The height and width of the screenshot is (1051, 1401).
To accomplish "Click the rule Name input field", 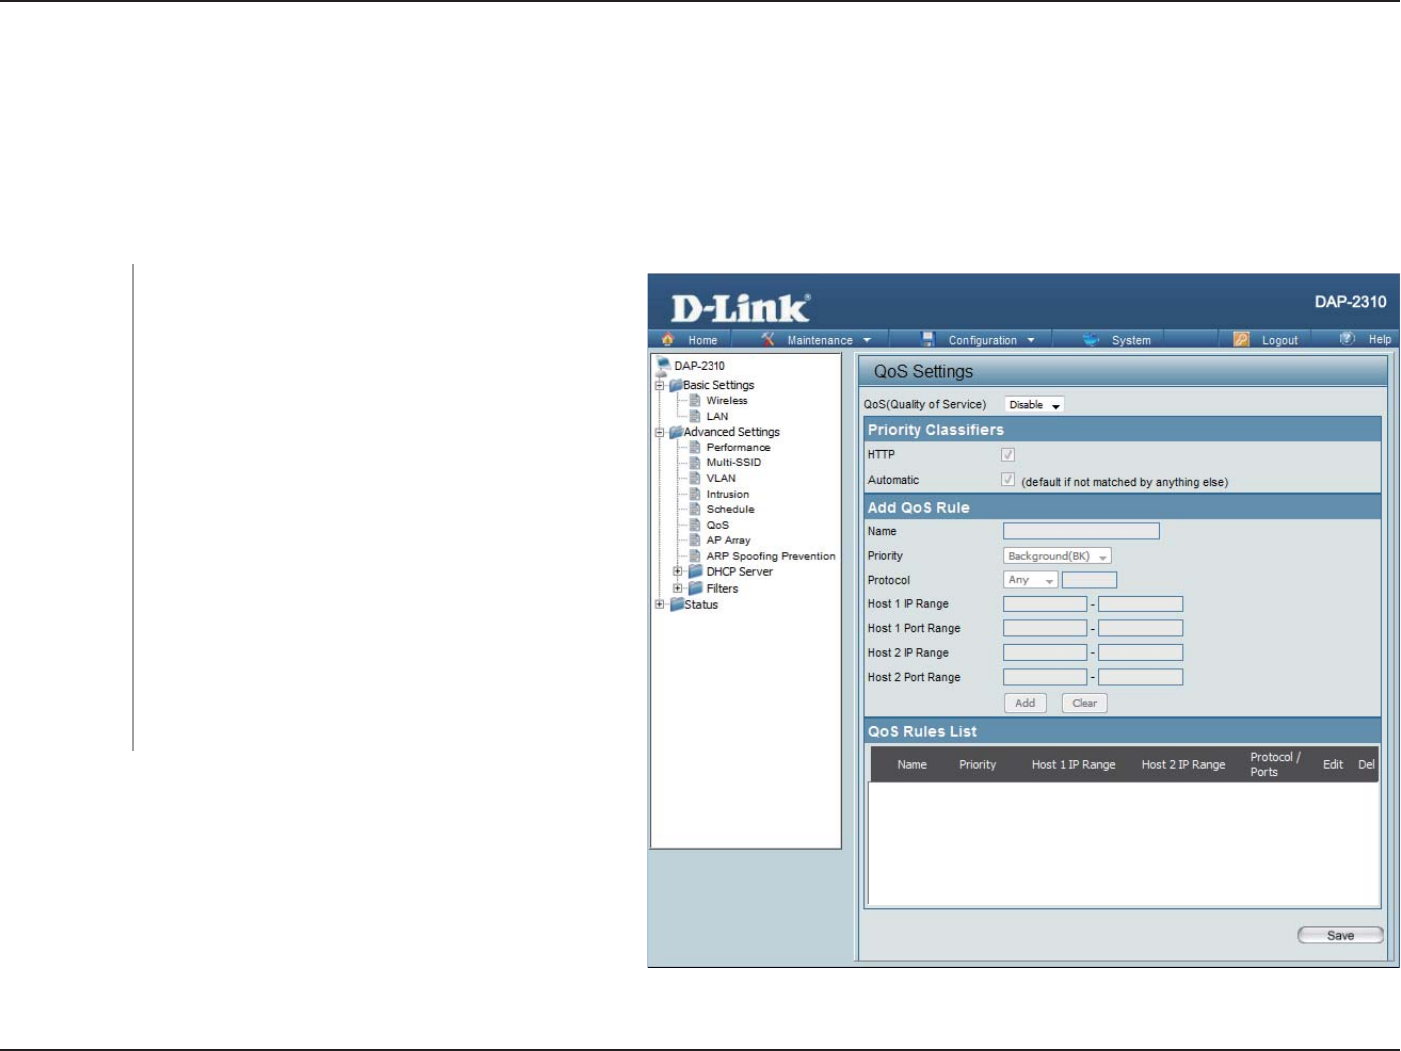I will click(1081, 531).
